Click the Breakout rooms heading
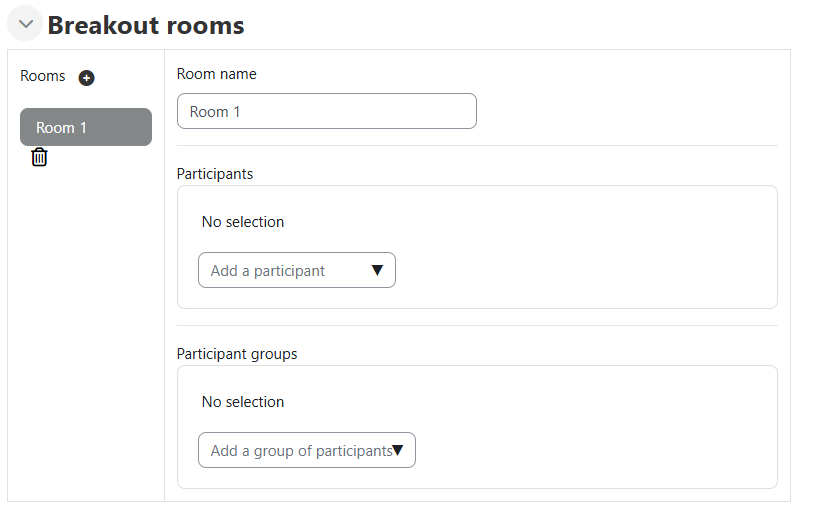Screen dimensions: 818x510 146,25
